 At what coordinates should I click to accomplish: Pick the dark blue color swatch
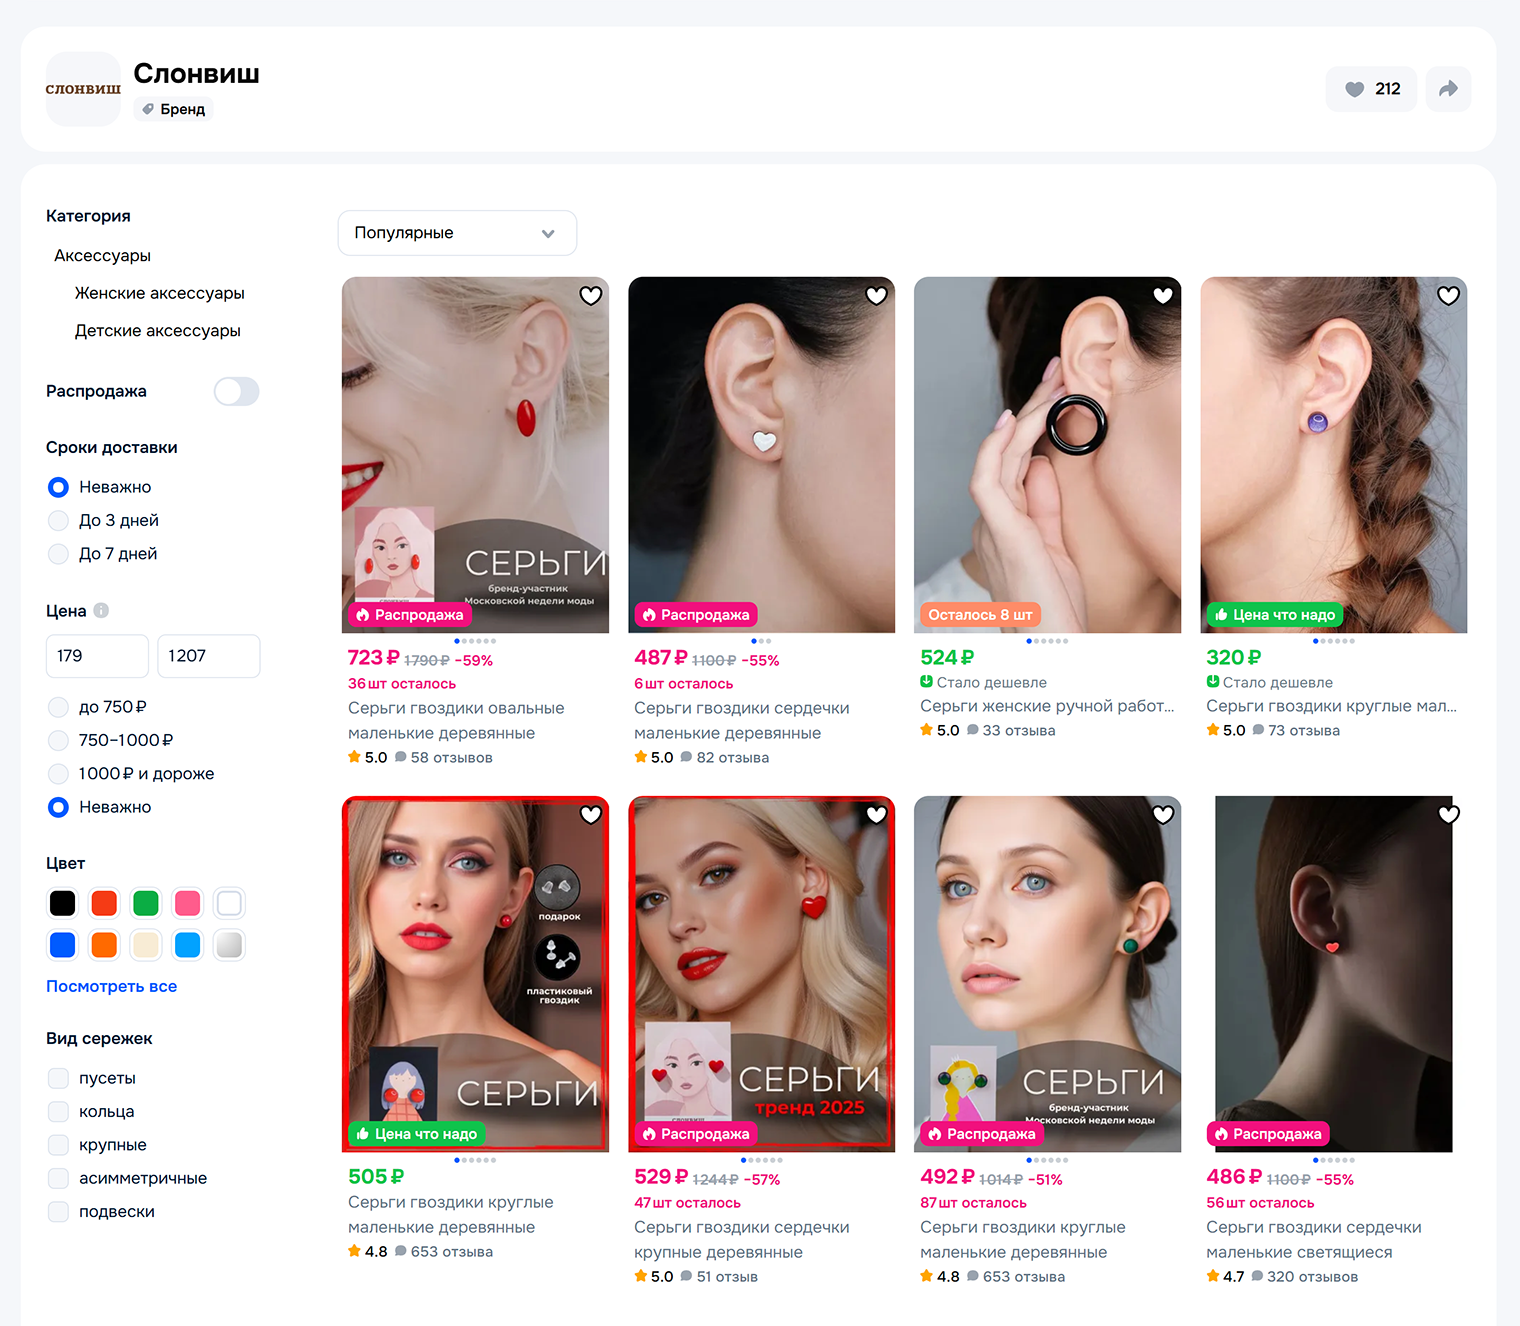click(x=62, y=945)
